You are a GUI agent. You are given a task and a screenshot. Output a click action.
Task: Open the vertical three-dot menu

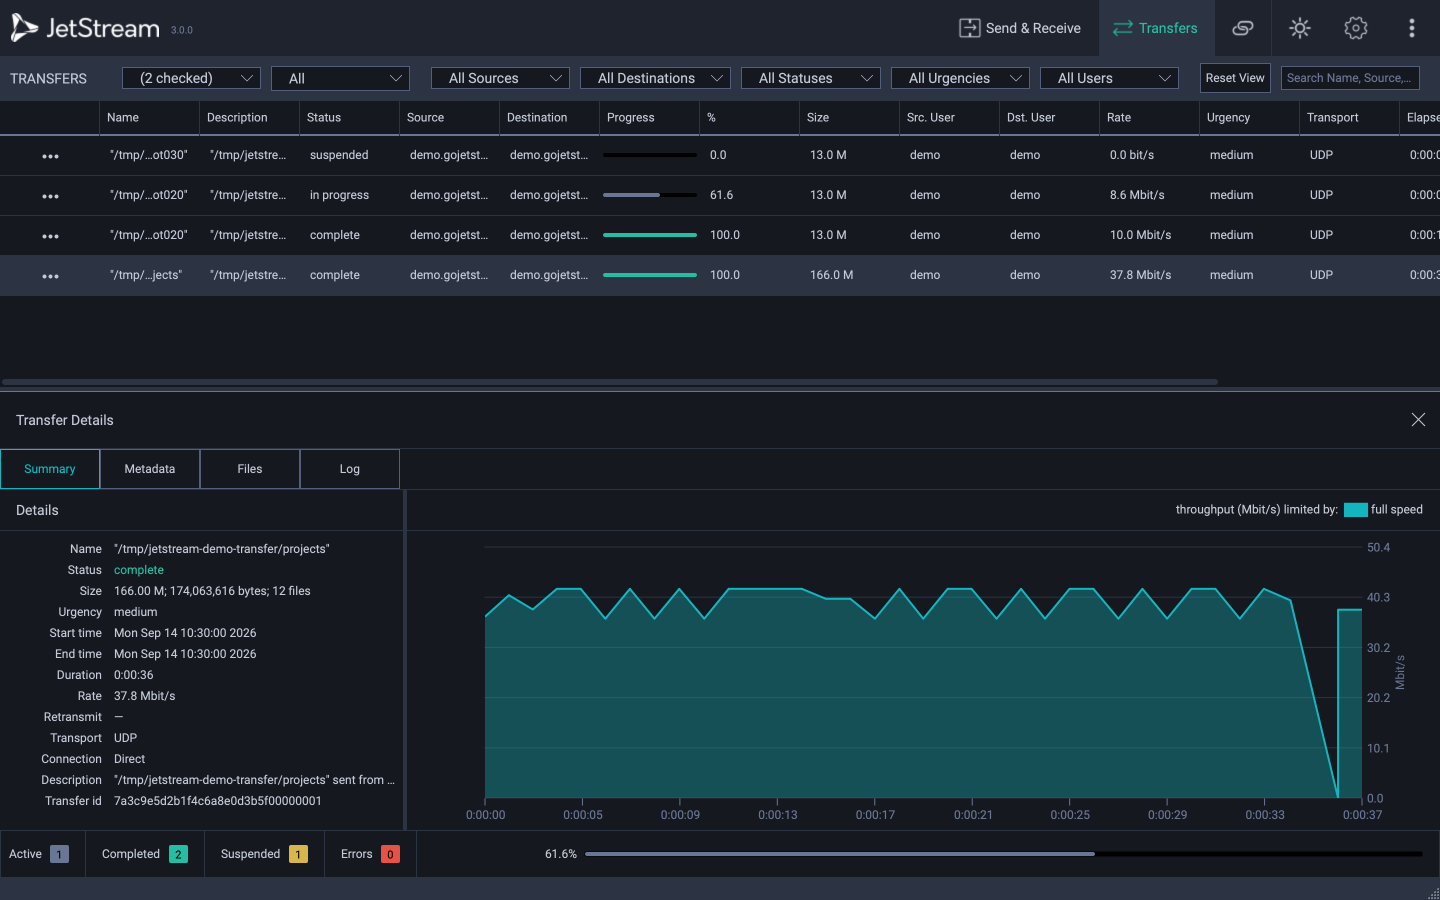tap(1412, 28)
